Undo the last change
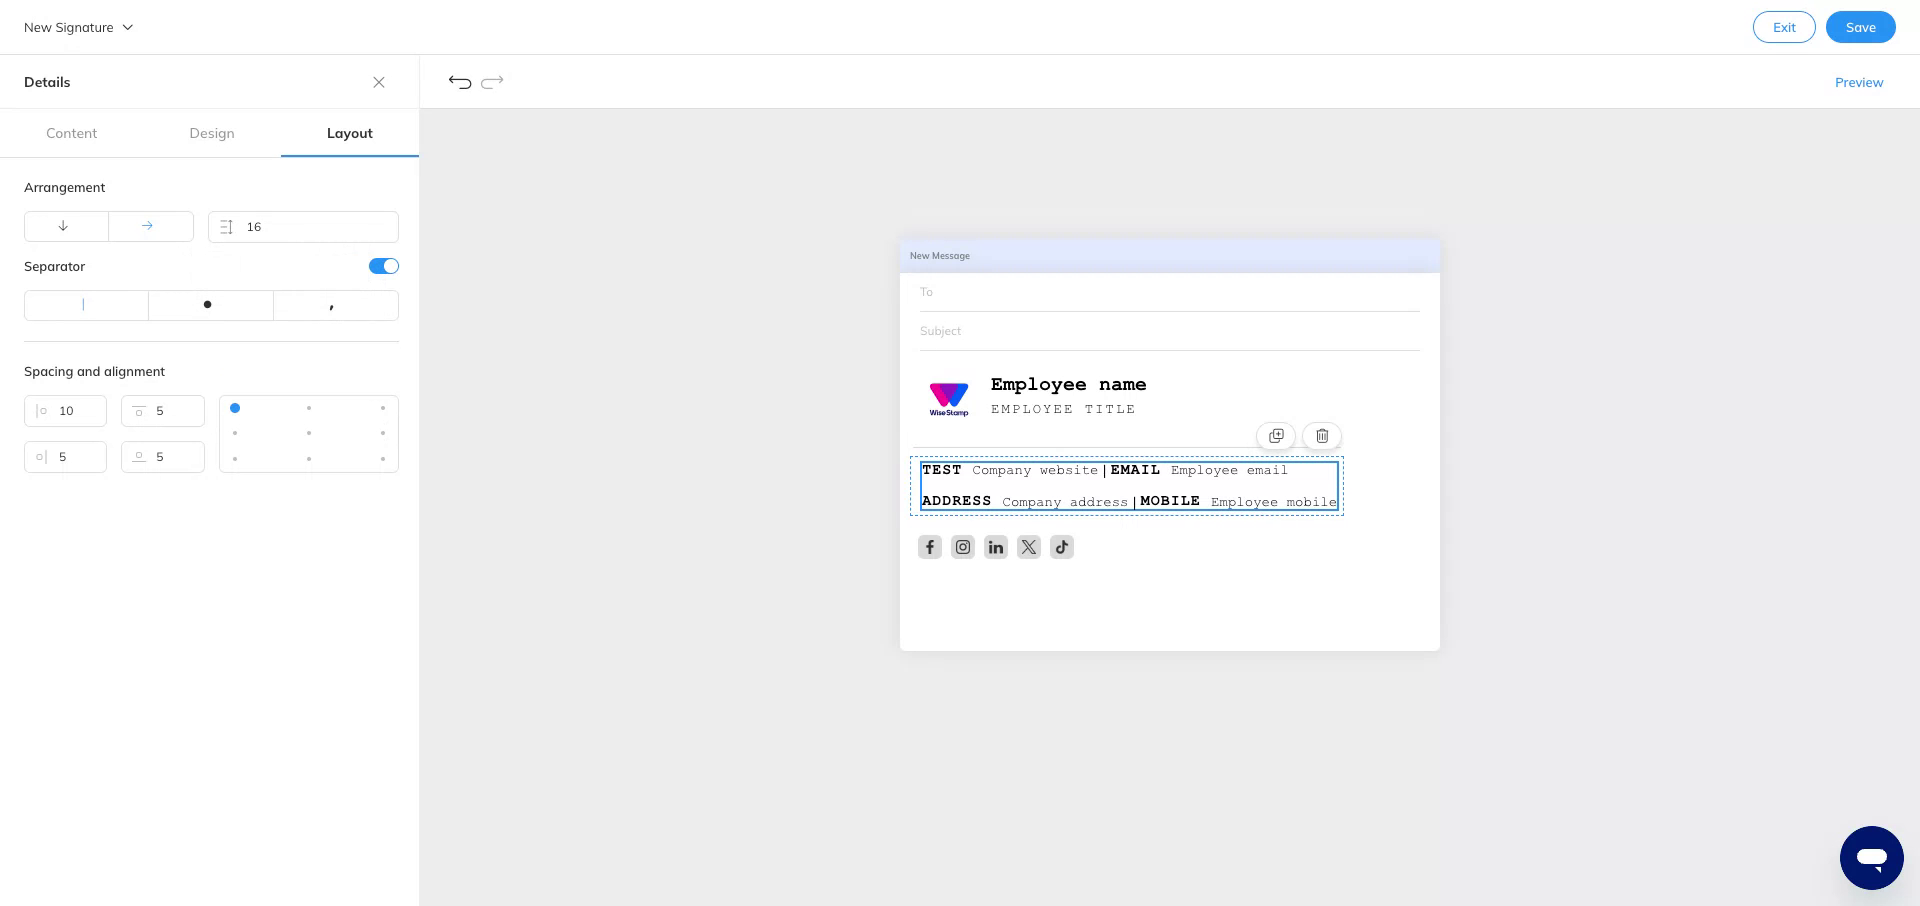Viewport: 1920px width, 906px height. [x=460, y=82]
